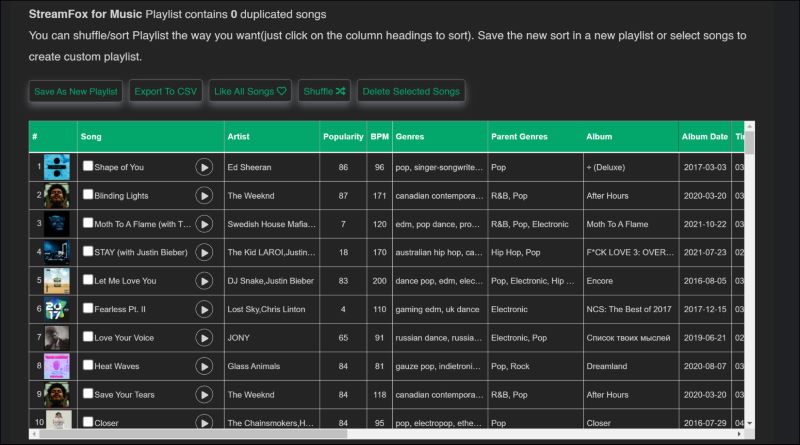Tick the Closer song checkbox
The width and height of the screenshot is (800, 445).
point(88,422)
